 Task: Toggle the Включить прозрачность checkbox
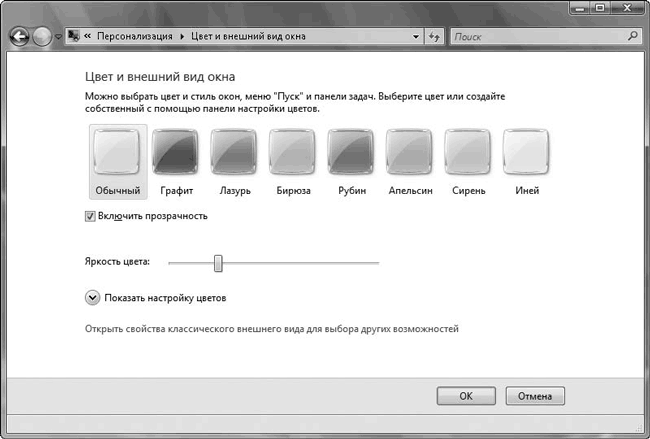(91, 216)
